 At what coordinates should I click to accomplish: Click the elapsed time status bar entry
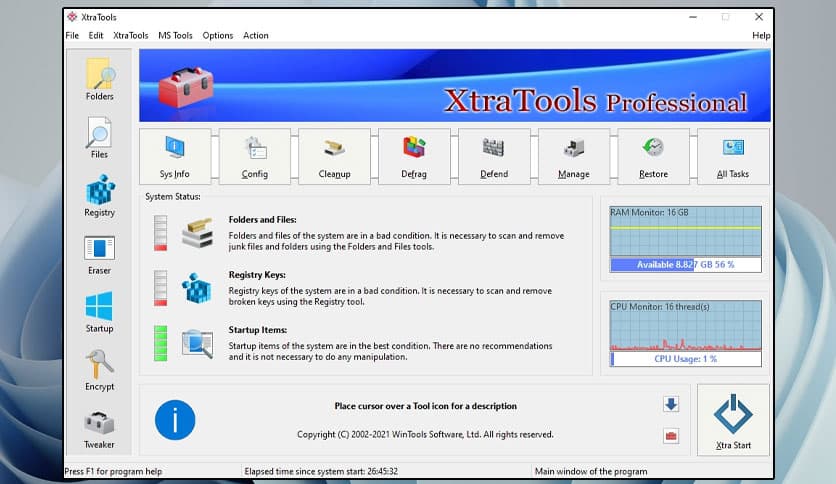pos(321,471)
